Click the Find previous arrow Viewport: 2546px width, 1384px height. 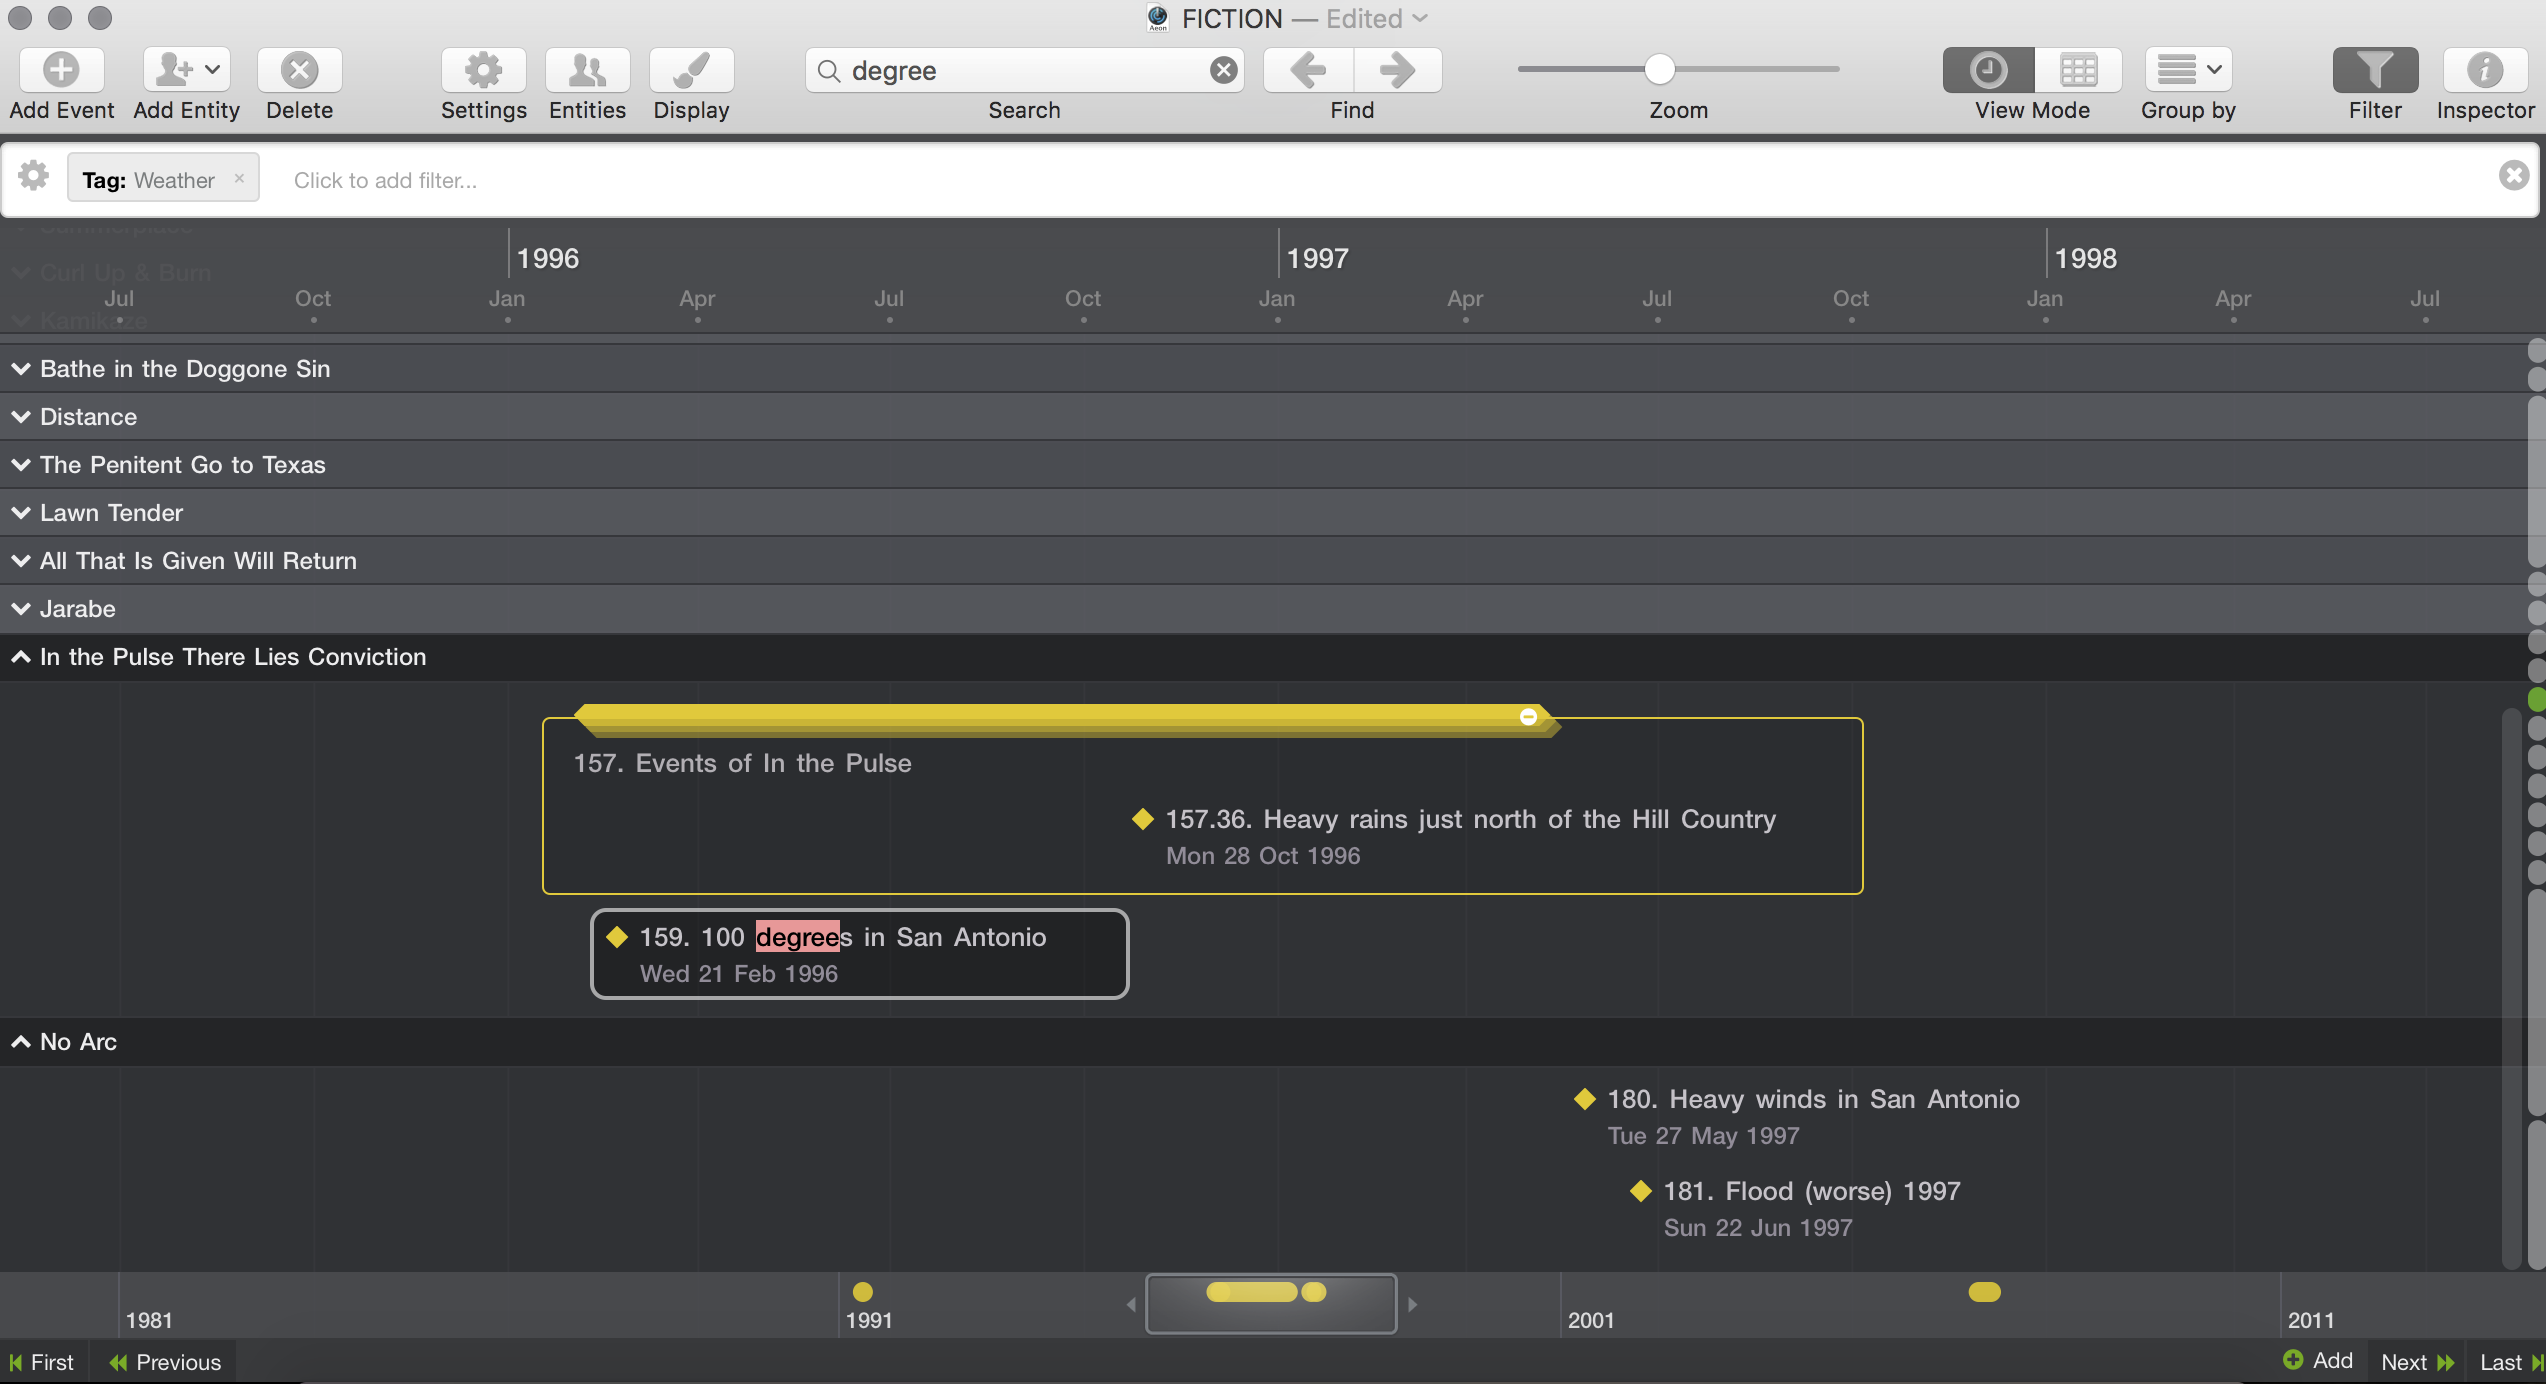pos(1308,70)
